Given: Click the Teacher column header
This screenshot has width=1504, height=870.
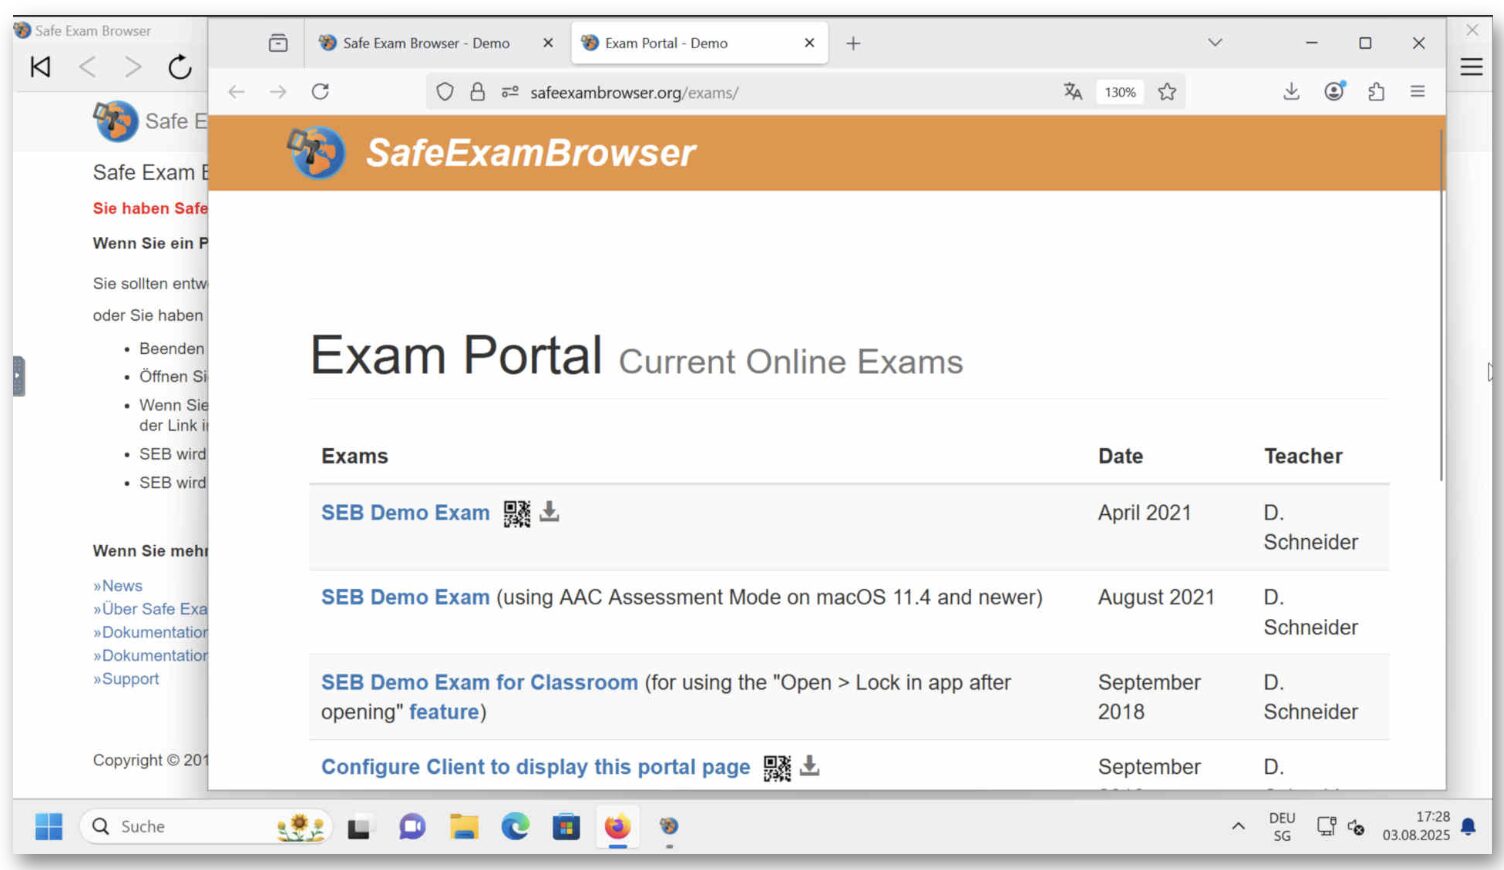Looking at the screenshot, I should (x=1303, y=456).
